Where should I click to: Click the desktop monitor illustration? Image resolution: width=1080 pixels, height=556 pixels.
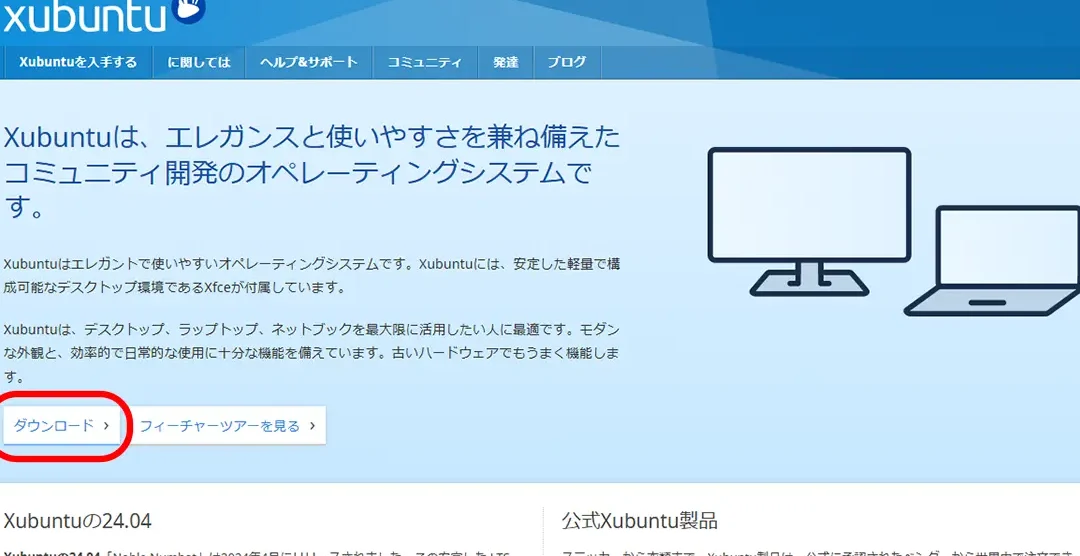click(809, 221)
